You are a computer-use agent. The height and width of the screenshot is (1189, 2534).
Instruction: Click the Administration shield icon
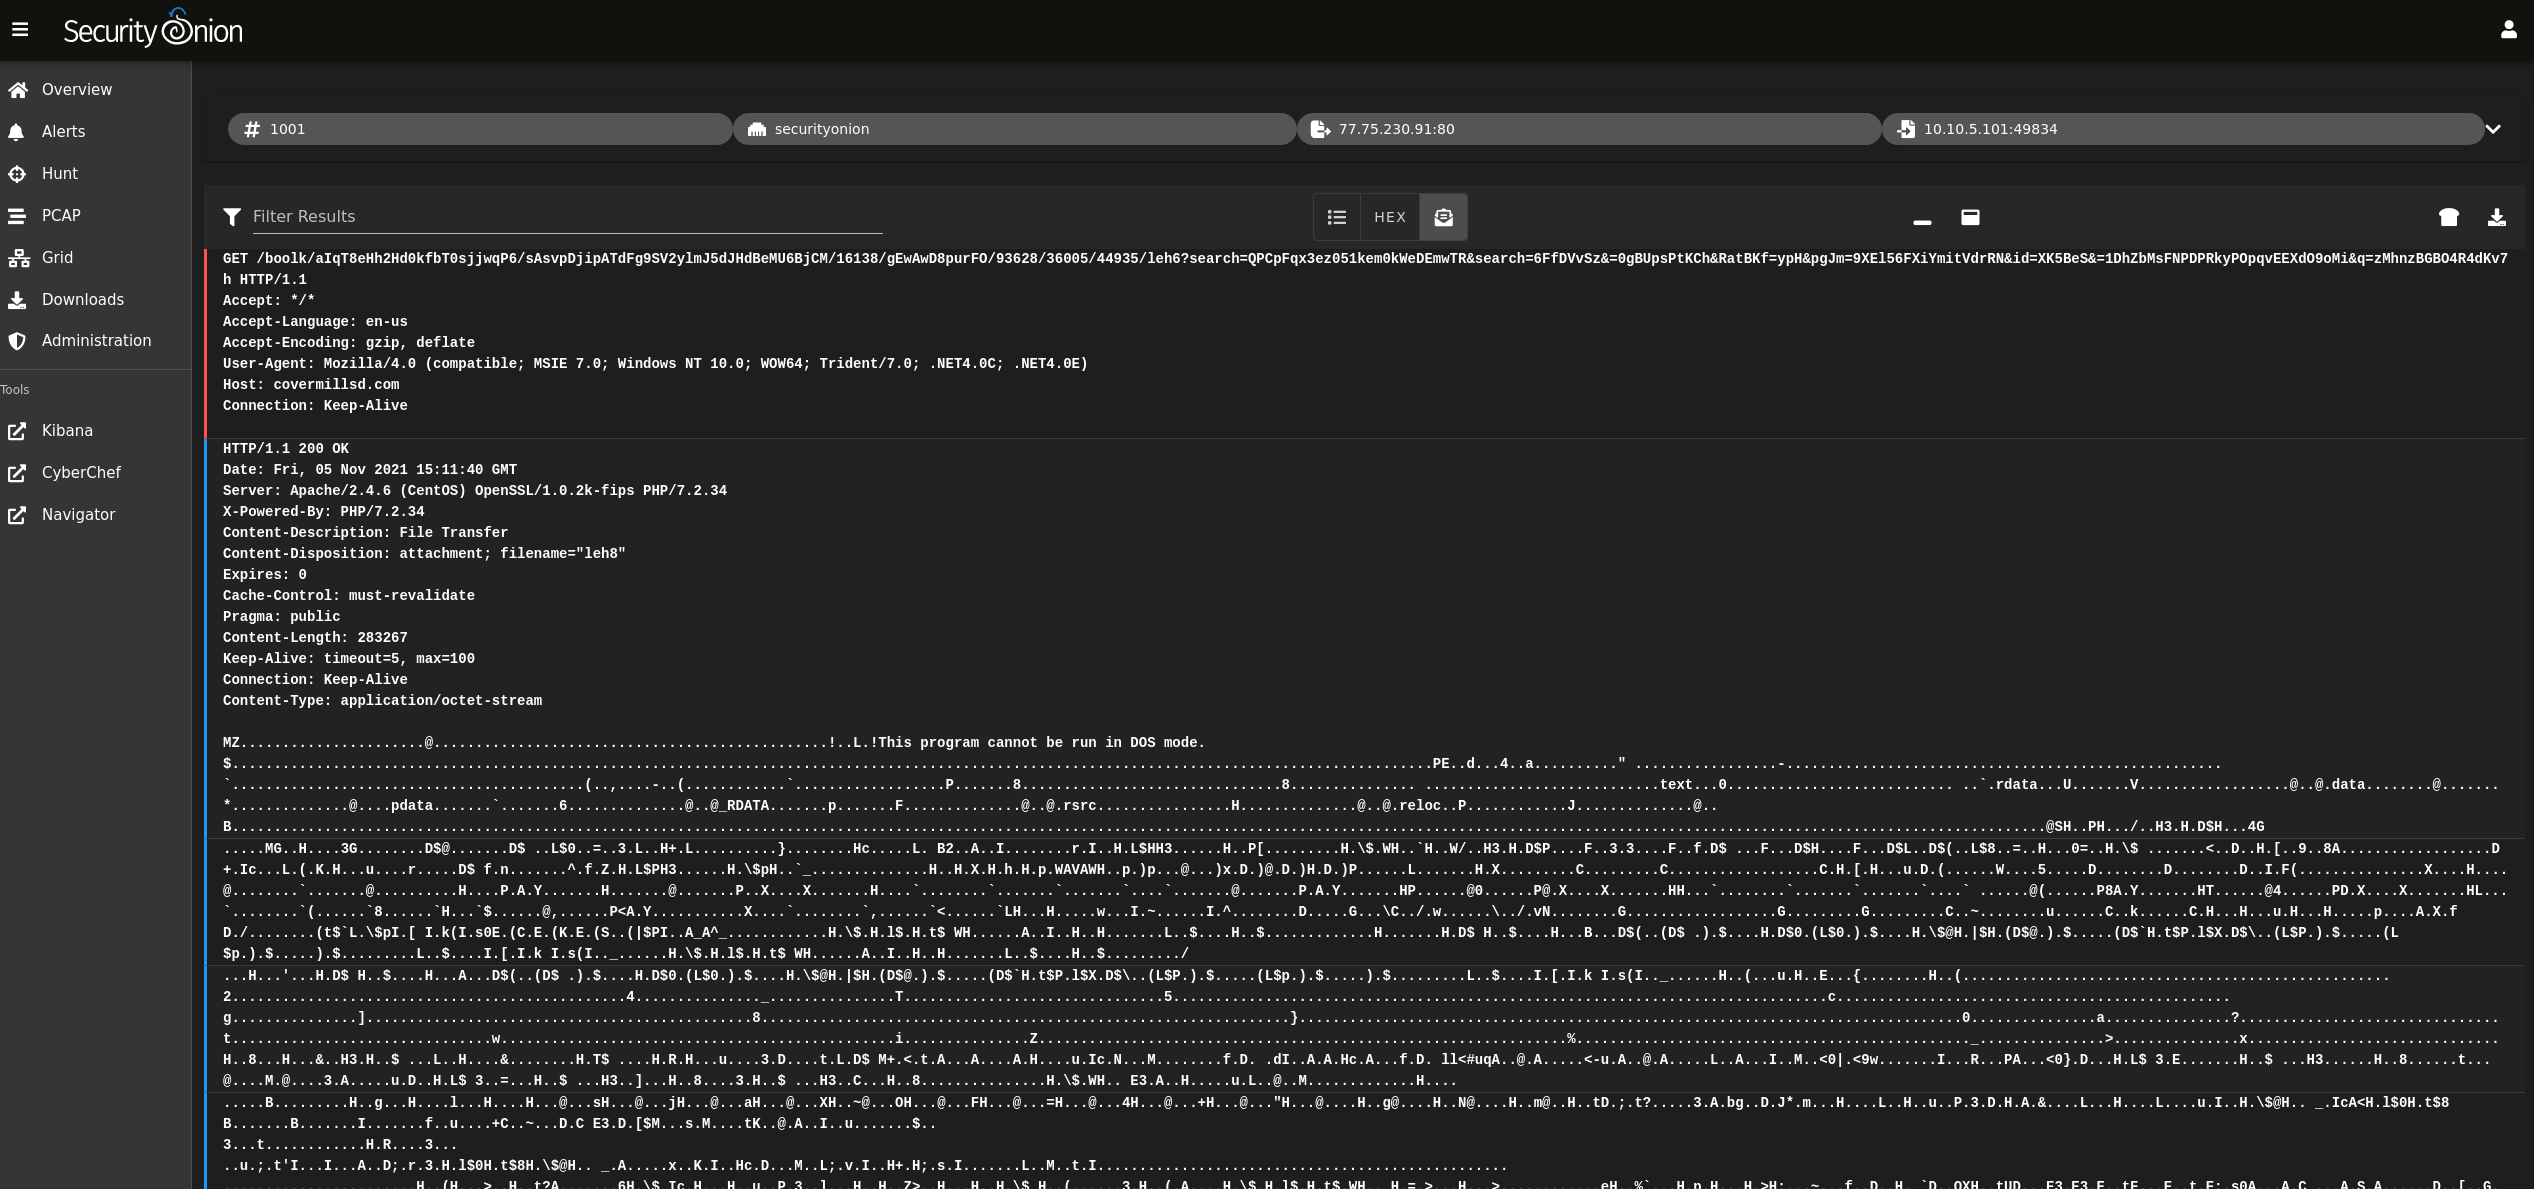pyautogui.click(x=17, y=341)
